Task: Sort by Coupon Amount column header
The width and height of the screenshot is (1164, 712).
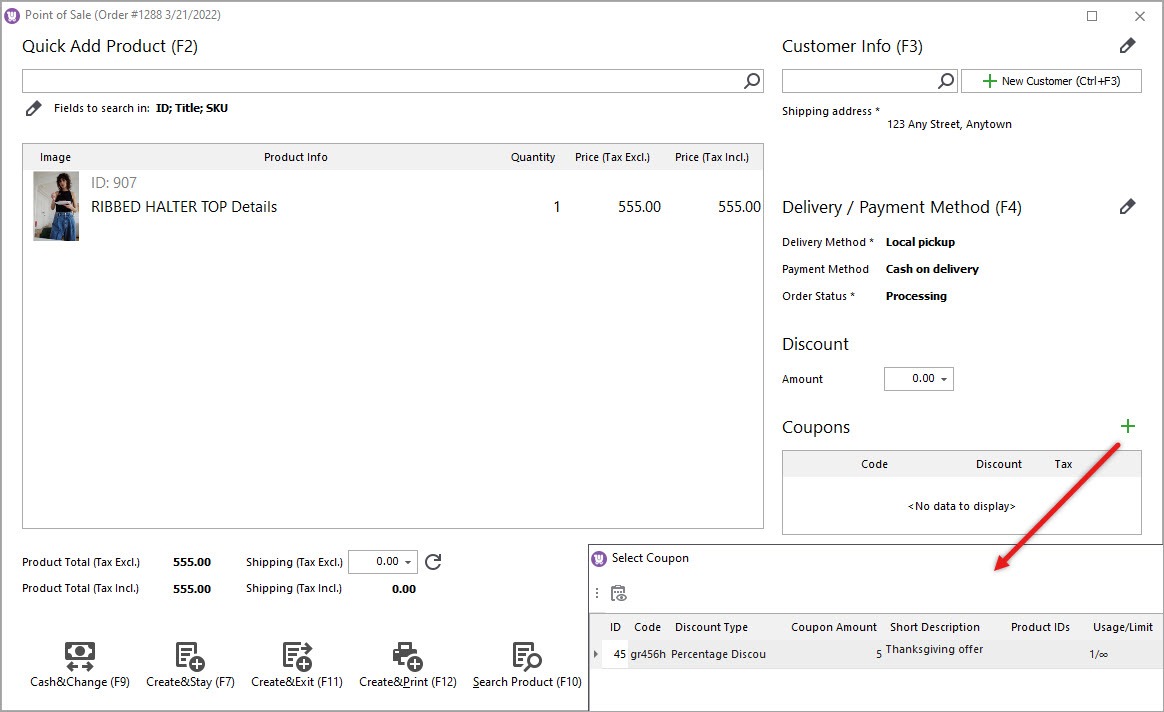Action: 833,627
